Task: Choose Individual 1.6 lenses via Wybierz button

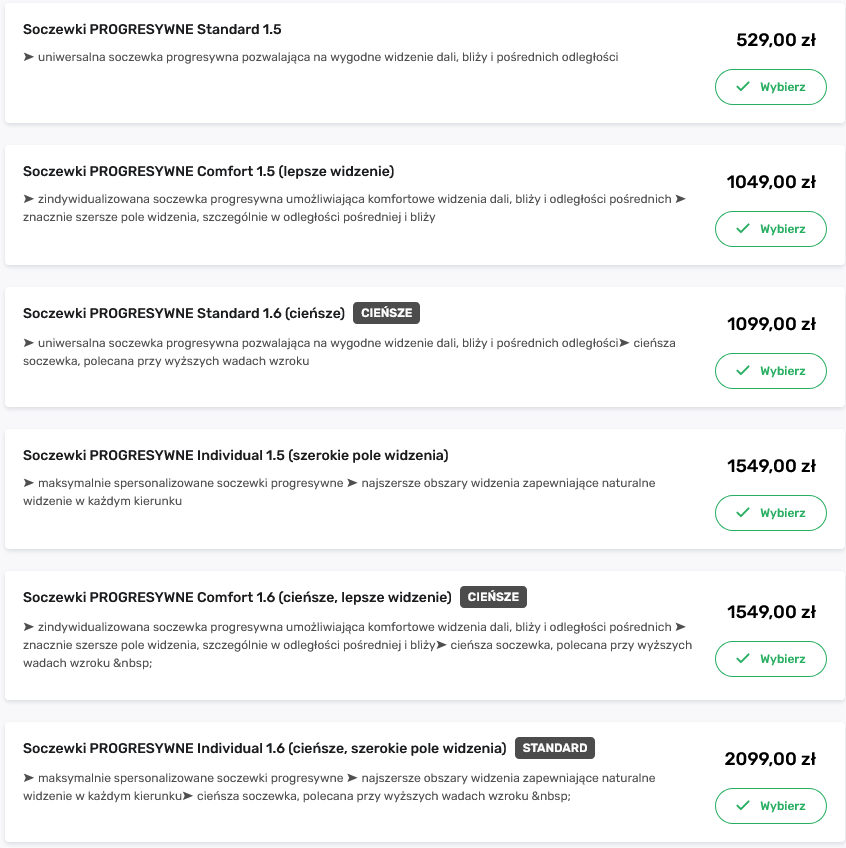Action: 770,805
